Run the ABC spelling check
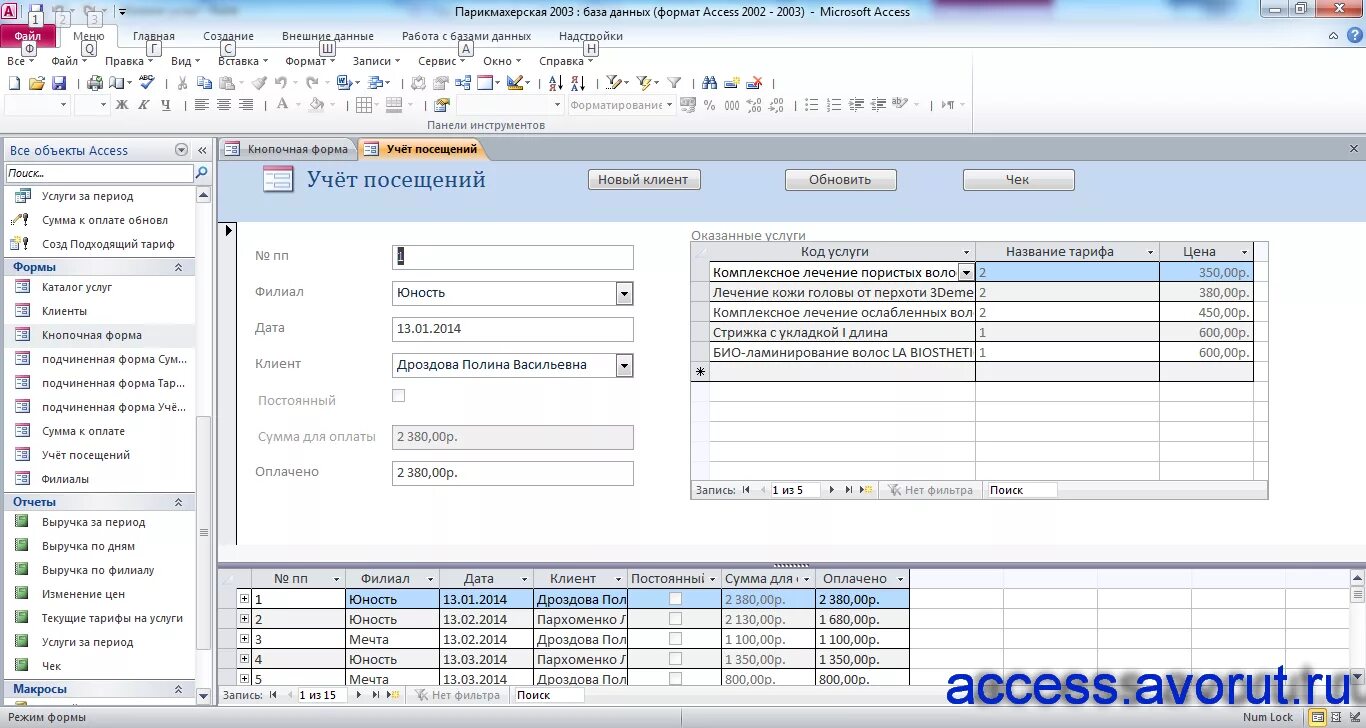The height and width of the screenshot is (728, 1366). (x=147, y=83)
